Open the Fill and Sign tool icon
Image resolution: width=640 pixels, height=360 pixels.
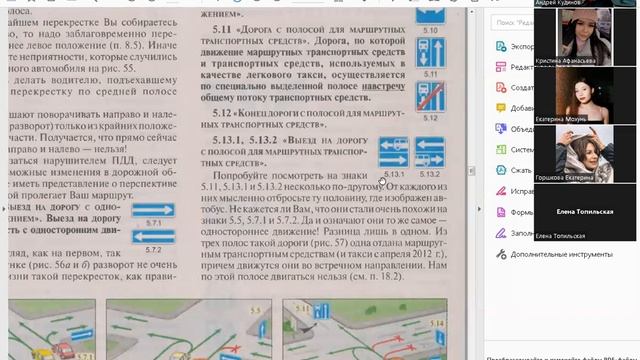(x=501, y=233)
